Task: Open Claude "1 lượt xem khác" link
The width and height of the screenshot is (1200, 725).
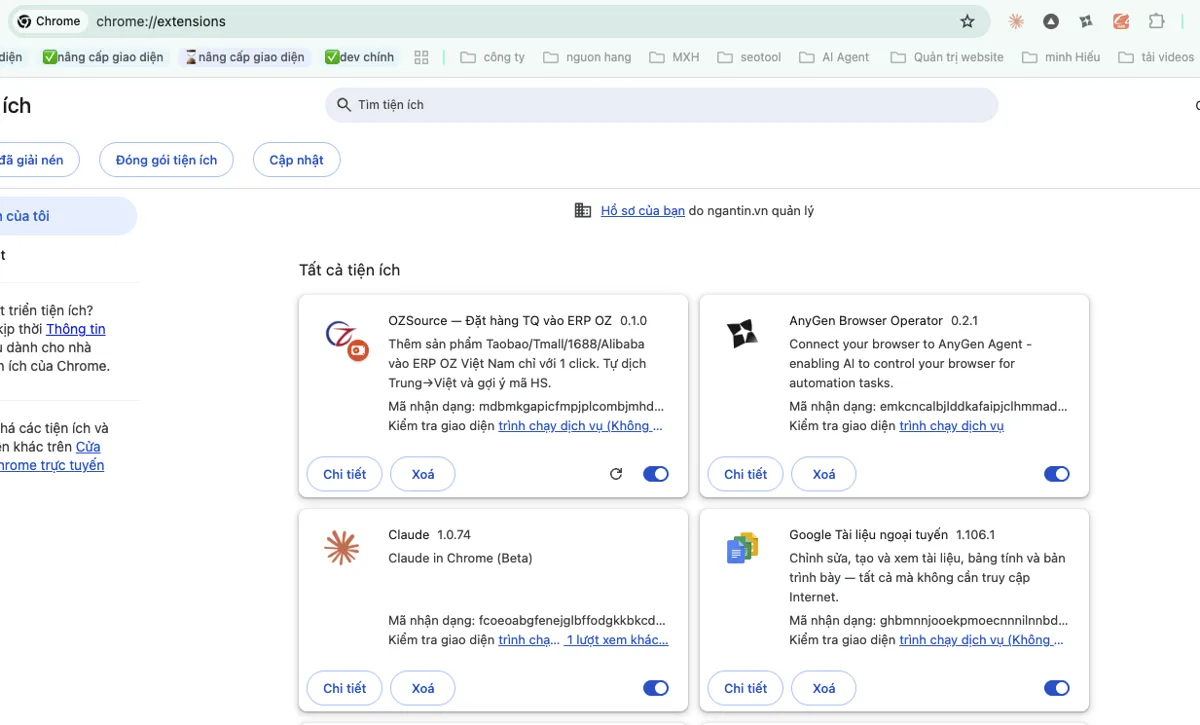Action: (617, 640)
